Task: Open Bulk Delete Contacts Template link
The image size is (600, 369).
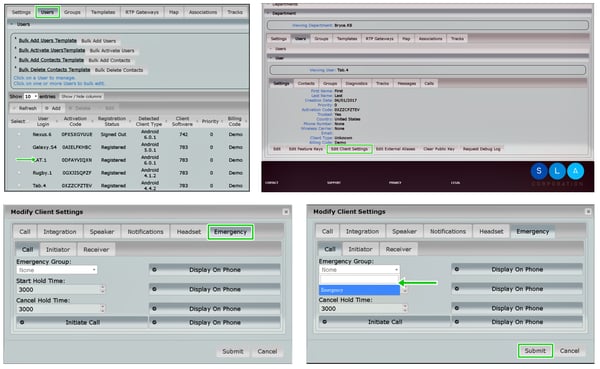Action: [54, 70]
